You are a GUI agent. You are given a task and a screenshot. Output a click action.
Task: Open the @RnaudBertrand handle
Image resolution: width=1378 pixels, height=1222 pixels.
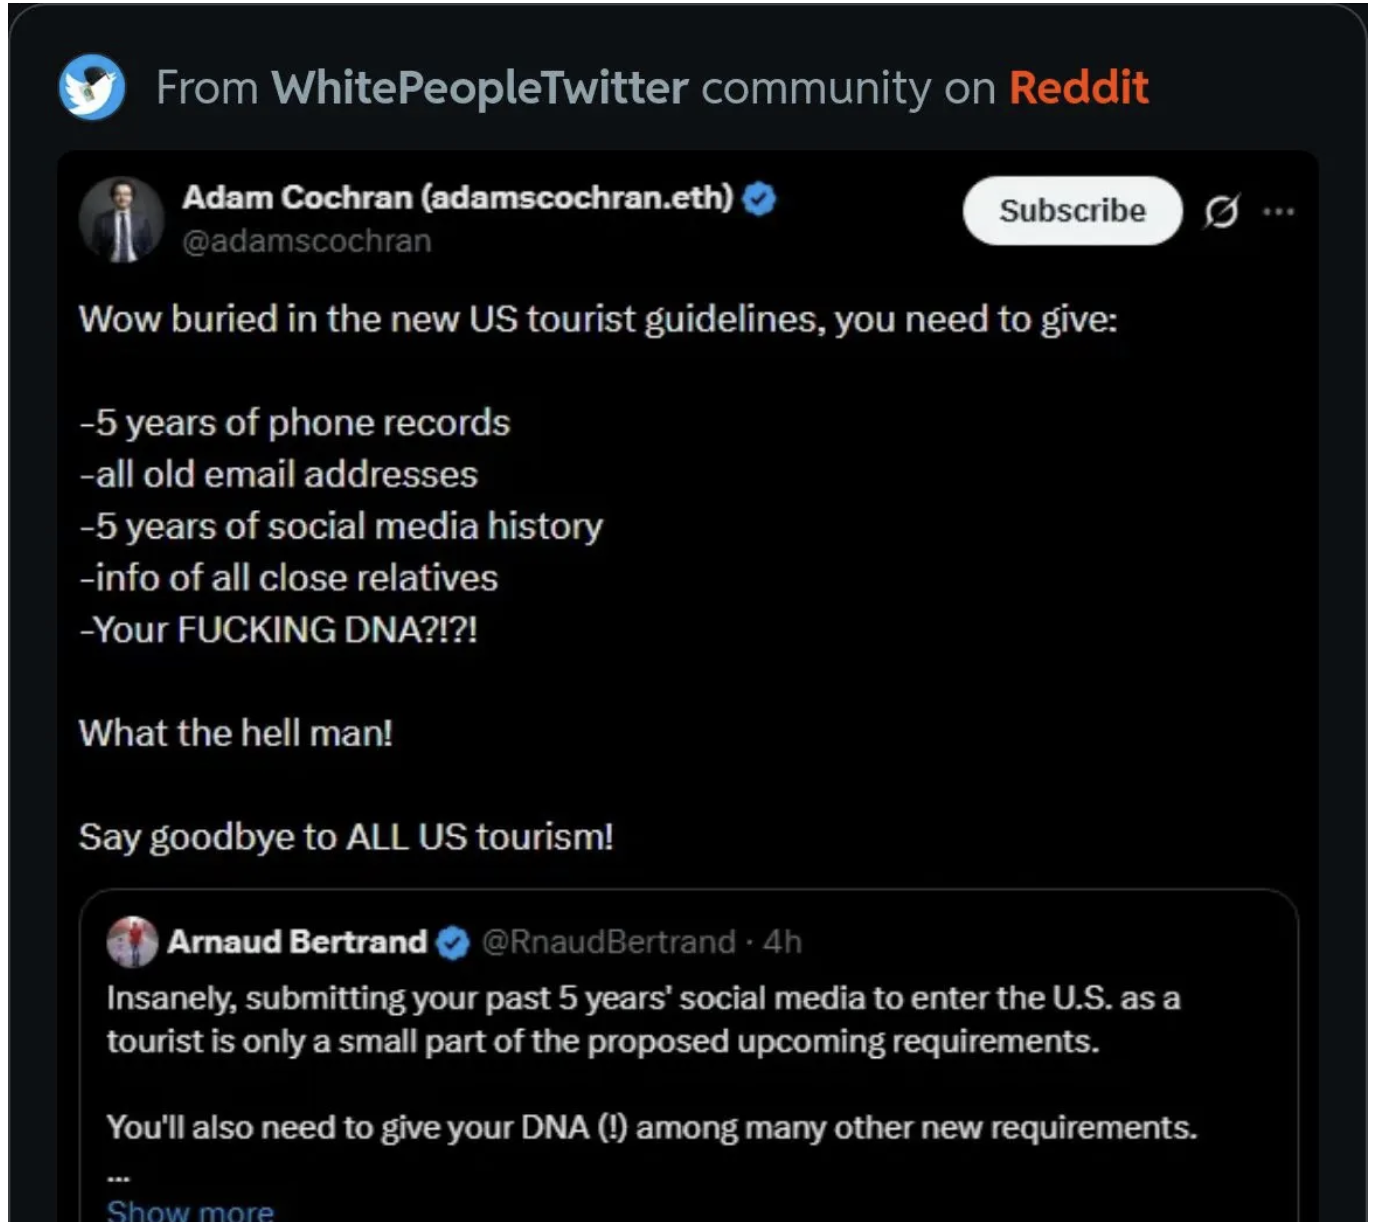(608, 942)
